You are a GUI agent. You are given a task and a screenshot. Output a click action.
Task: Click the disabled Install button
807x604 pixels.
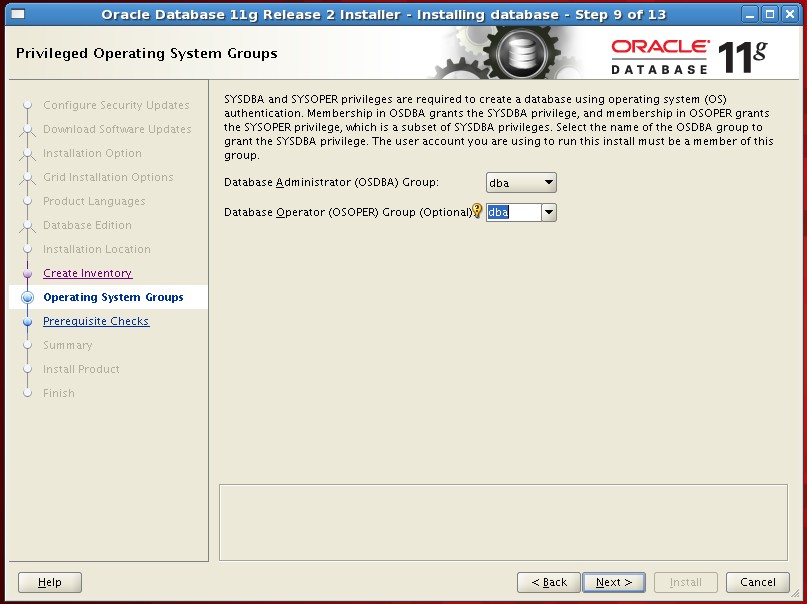(686, 582)
